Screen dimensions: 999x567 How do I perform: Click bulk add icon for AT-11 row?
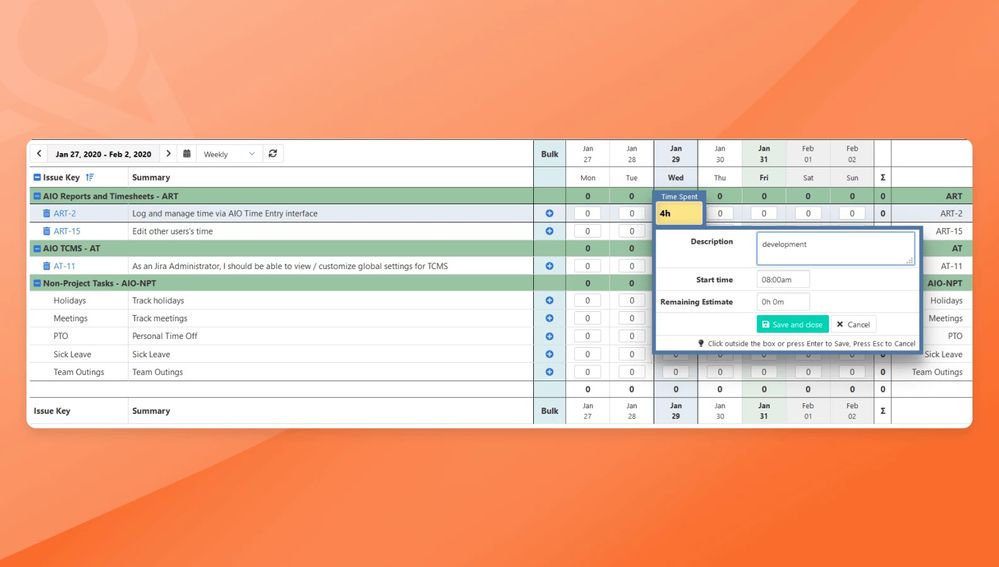(x=549, y=266)
